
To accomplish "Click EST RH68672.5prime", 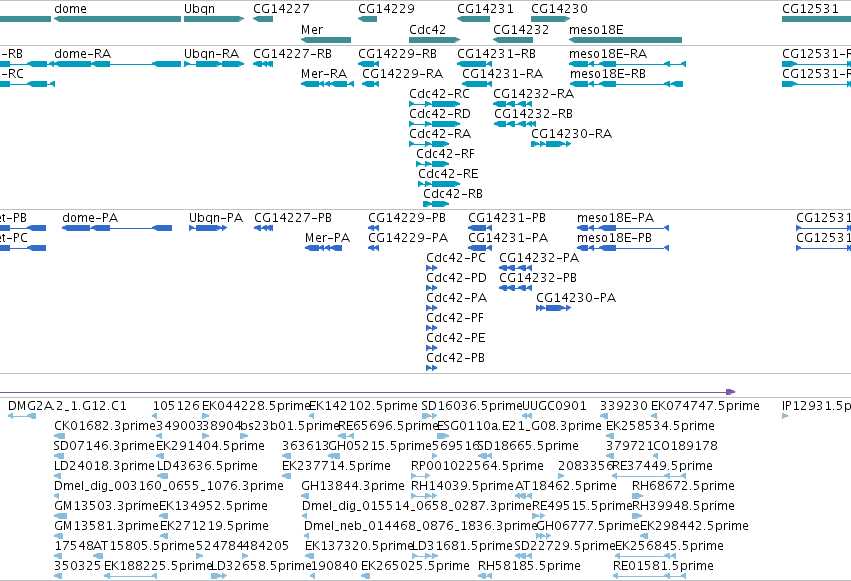I will pos(638,496).
